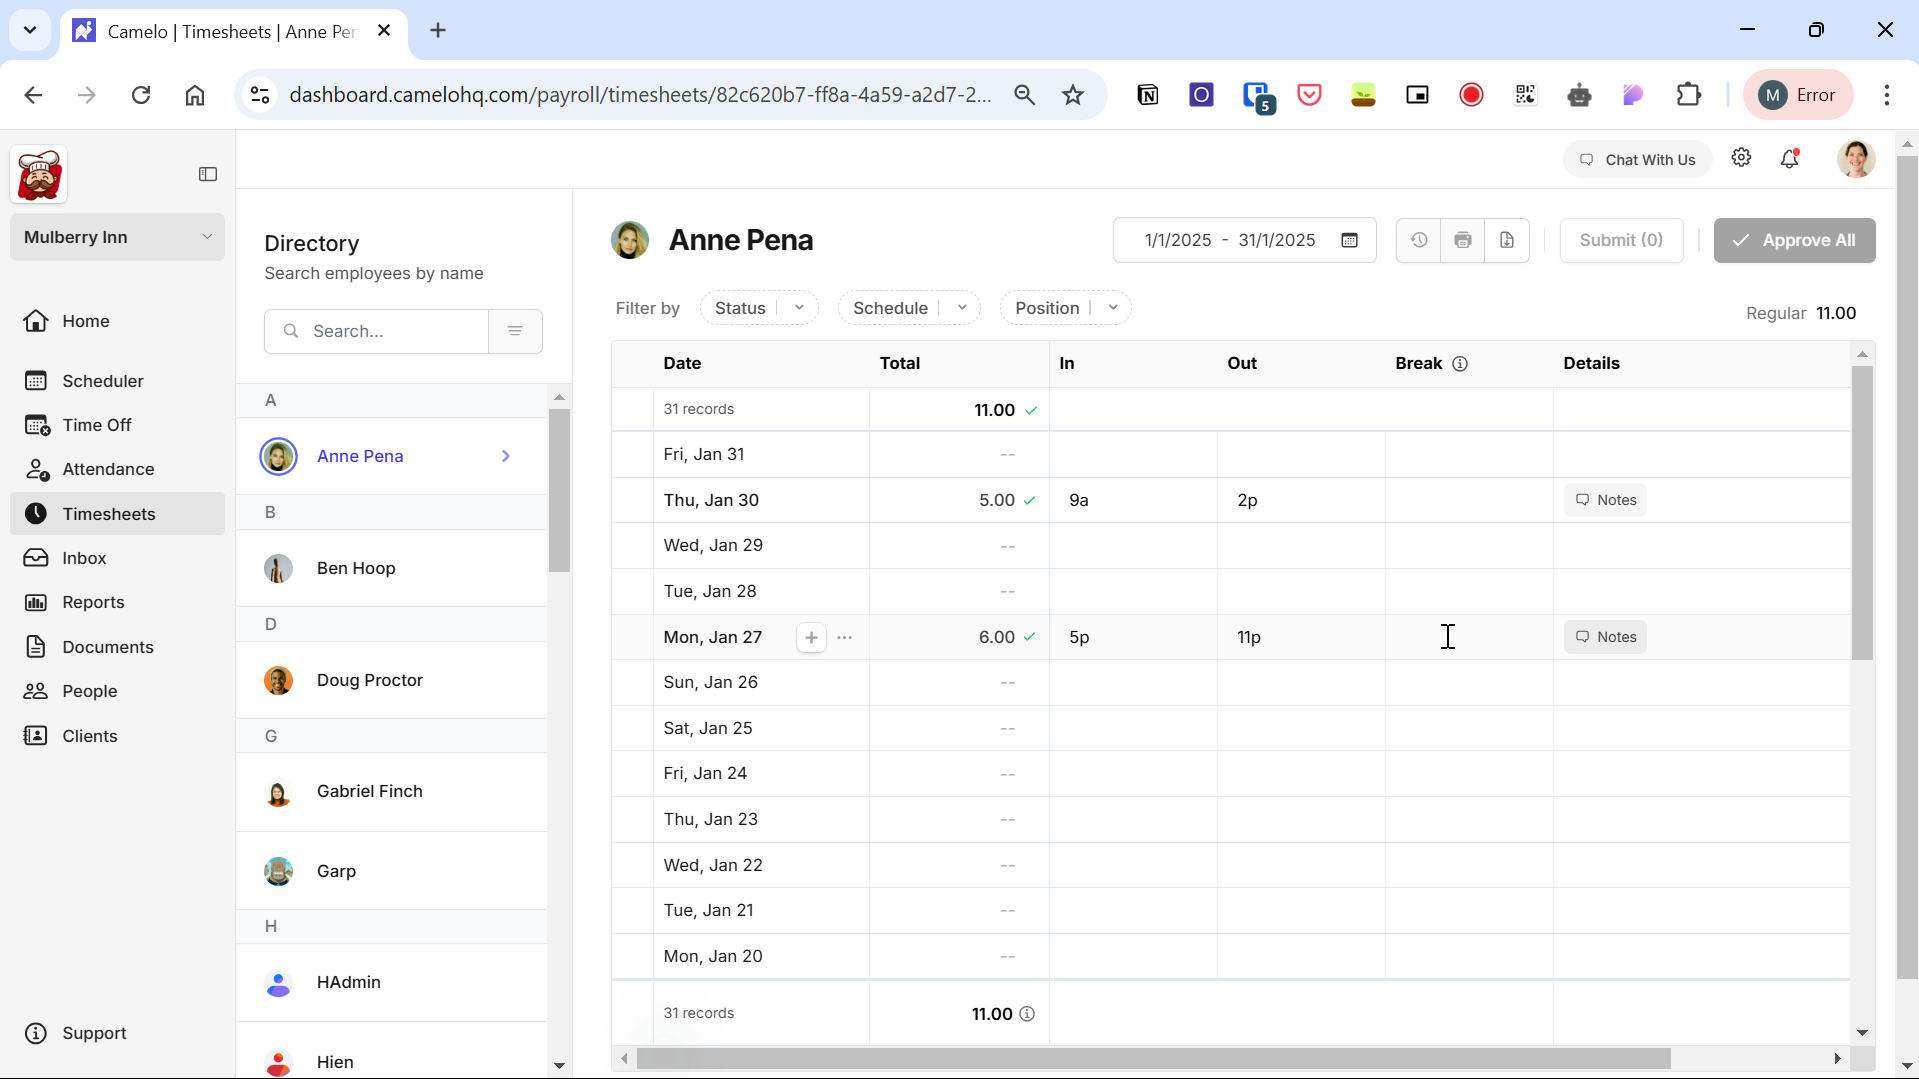Open Reports in the sidebar
The image size is (1919, 1079).
point(93,602)
